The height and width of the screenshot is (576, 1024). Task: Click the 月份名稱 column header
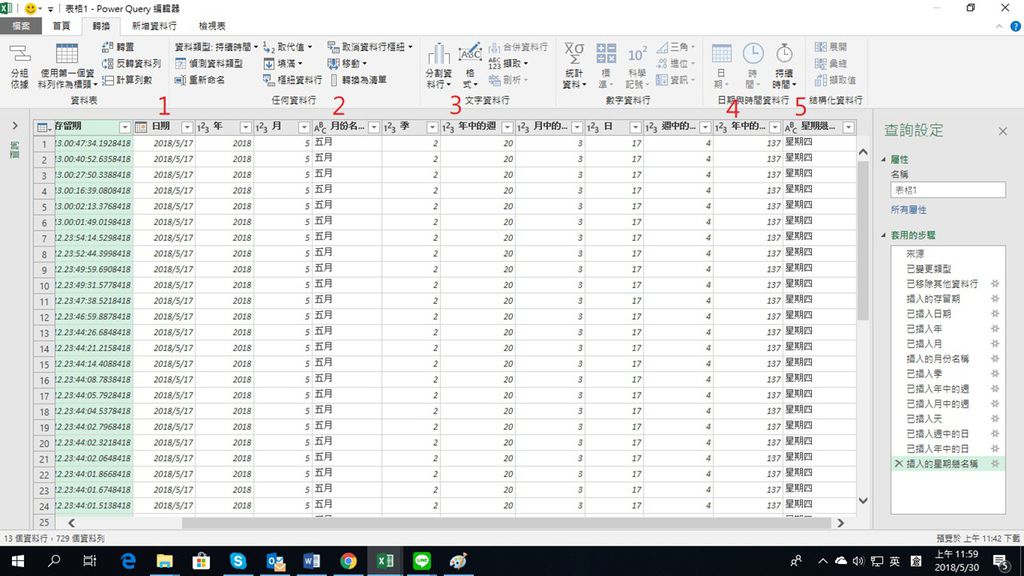click(346, 127)
